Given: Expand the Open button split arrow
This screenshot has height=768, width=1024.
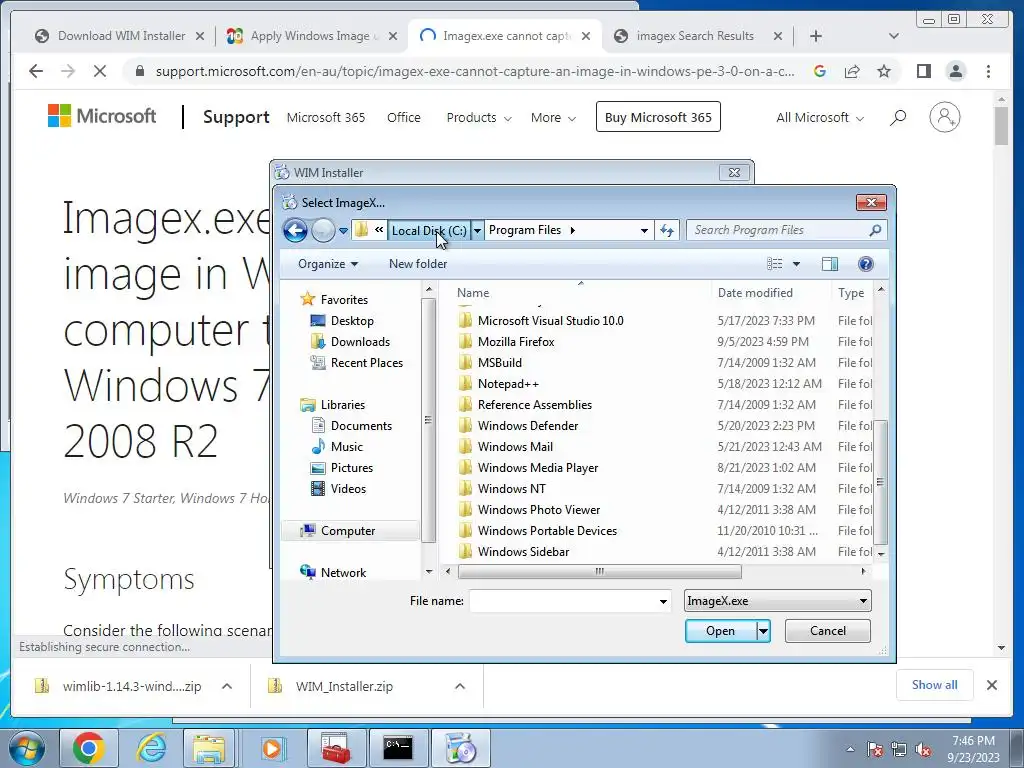Looking at the screenshot, I should coord(763,631).
